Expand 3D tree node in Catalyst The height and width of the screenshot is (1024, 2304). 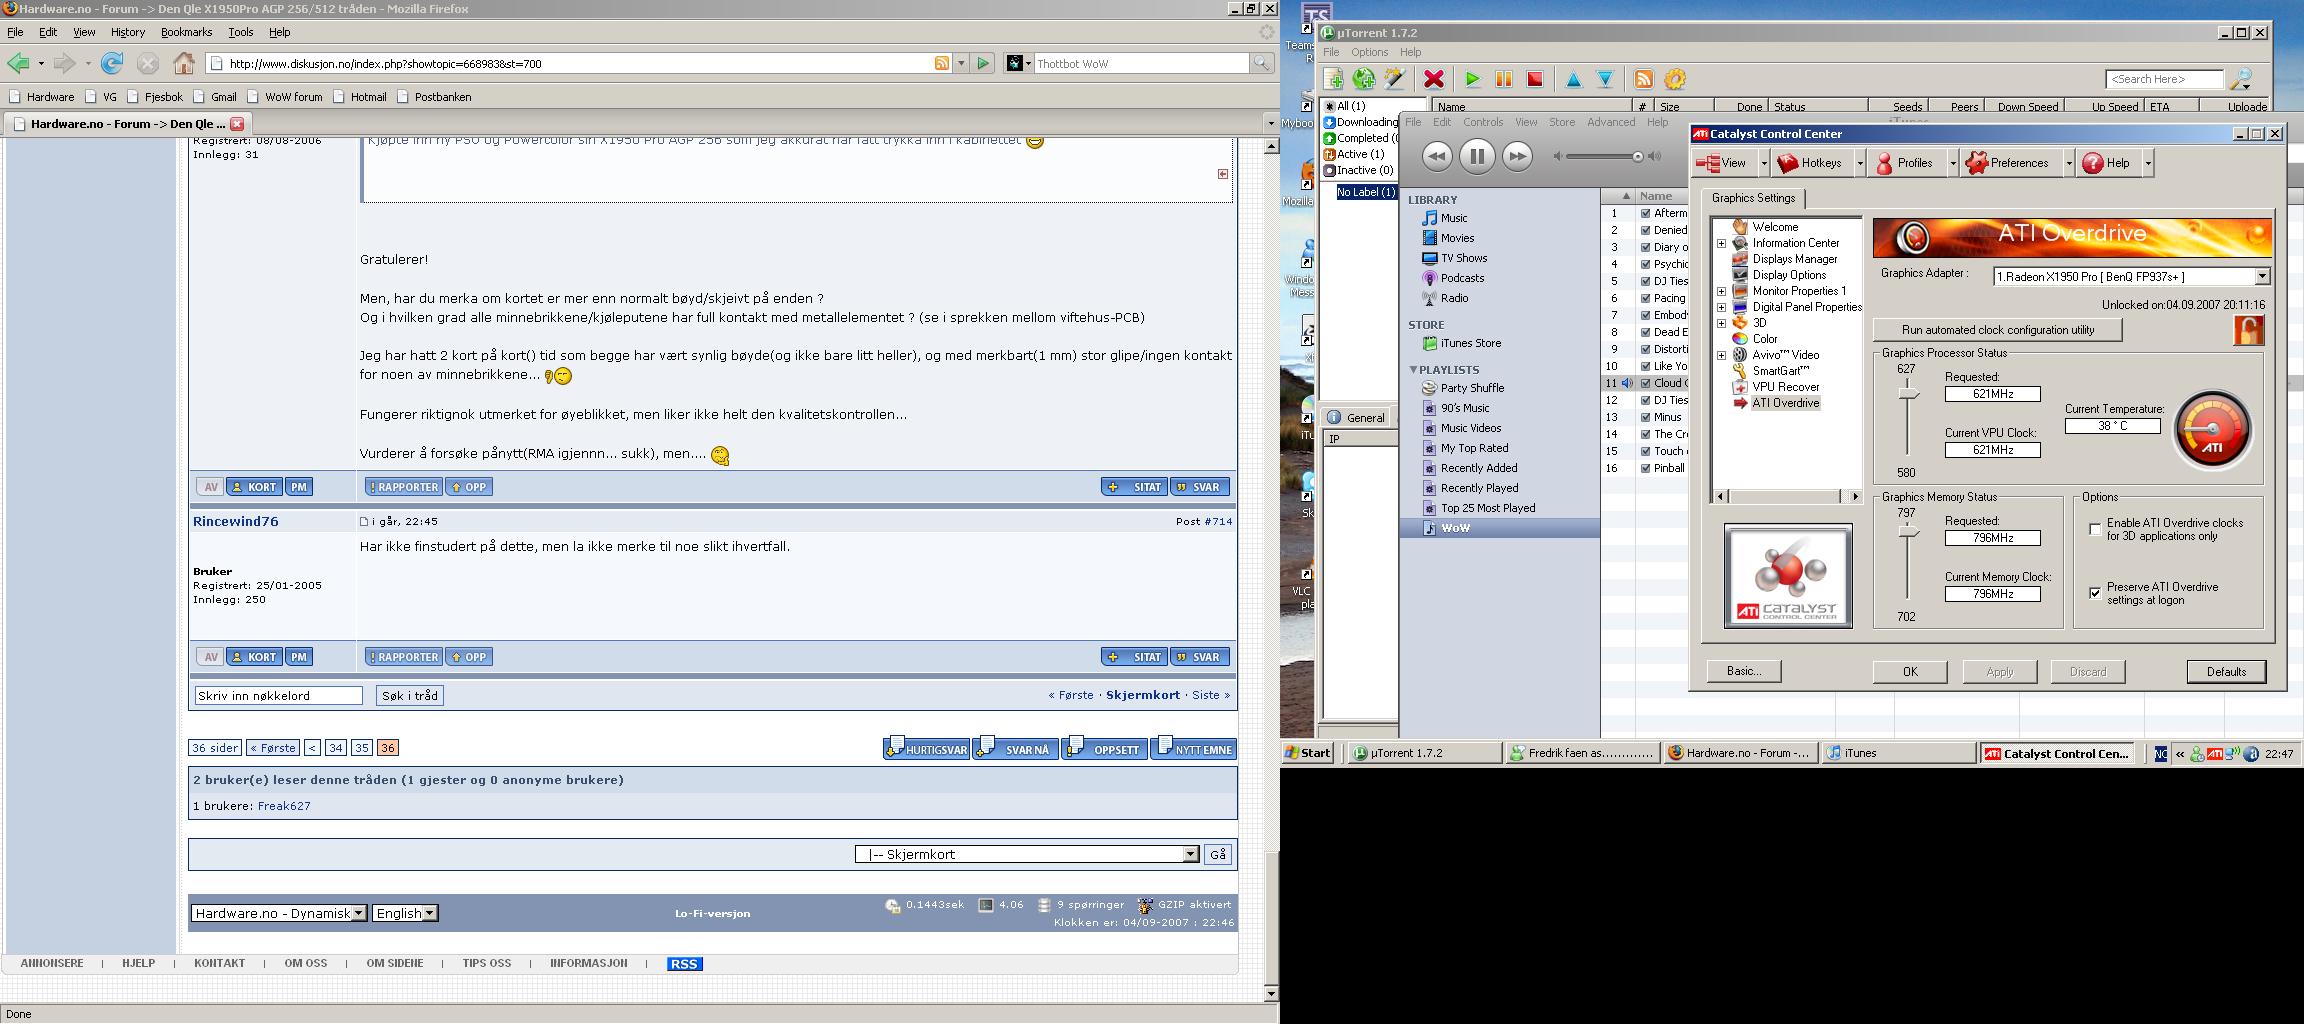[1721, 323]
